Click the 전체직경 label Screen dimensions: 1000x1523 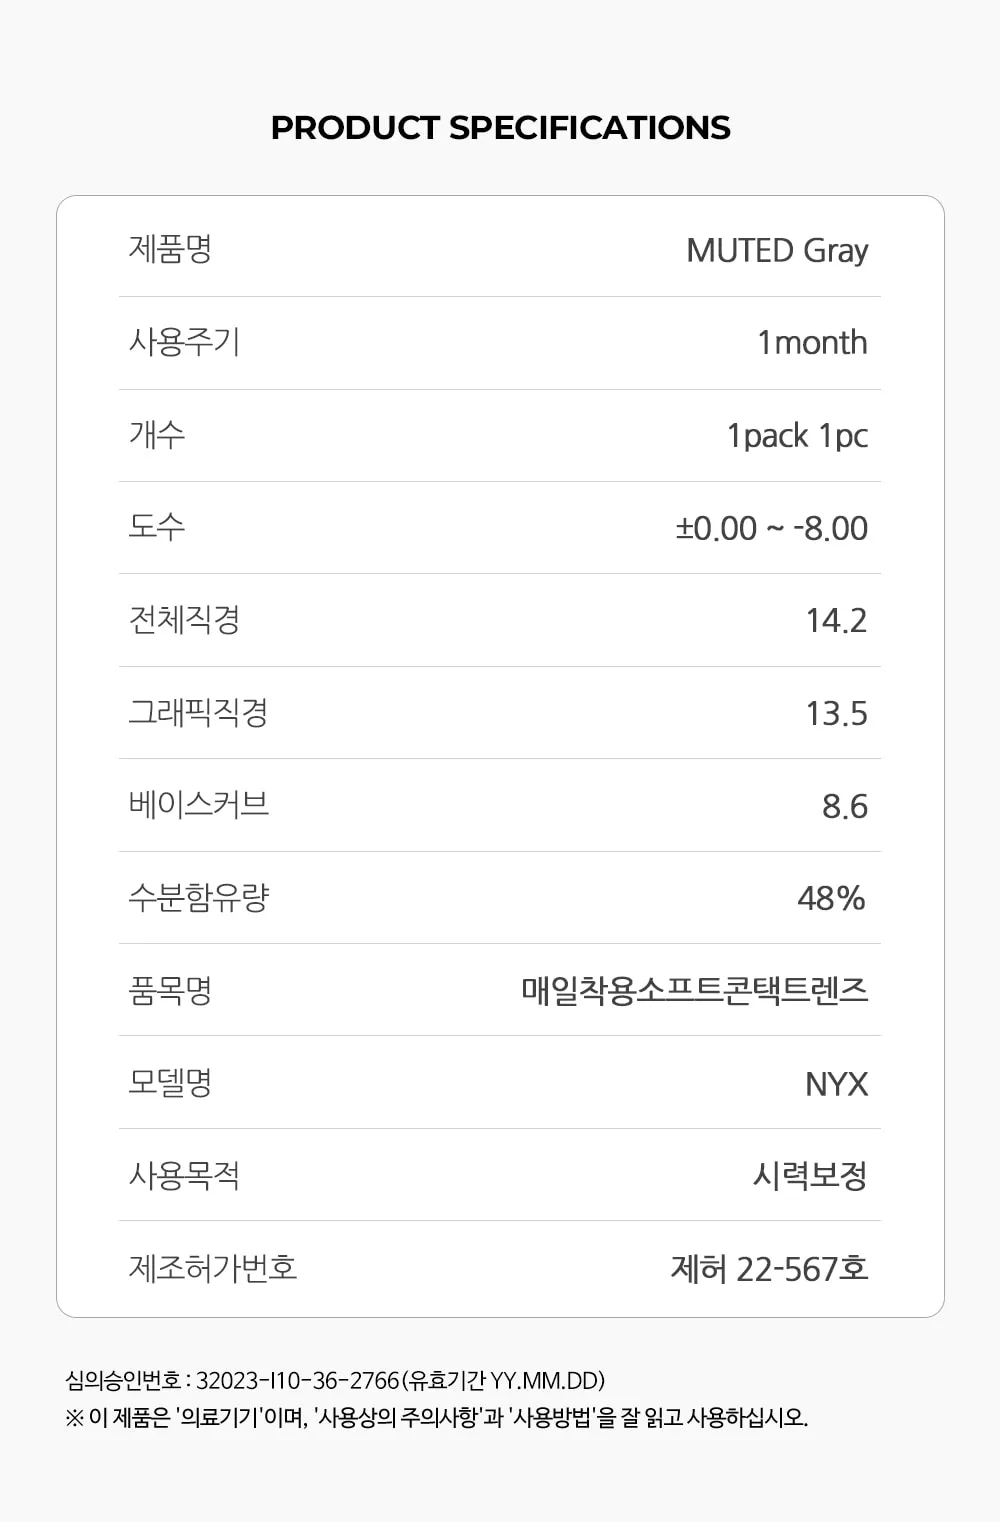[x=184, y=620]
